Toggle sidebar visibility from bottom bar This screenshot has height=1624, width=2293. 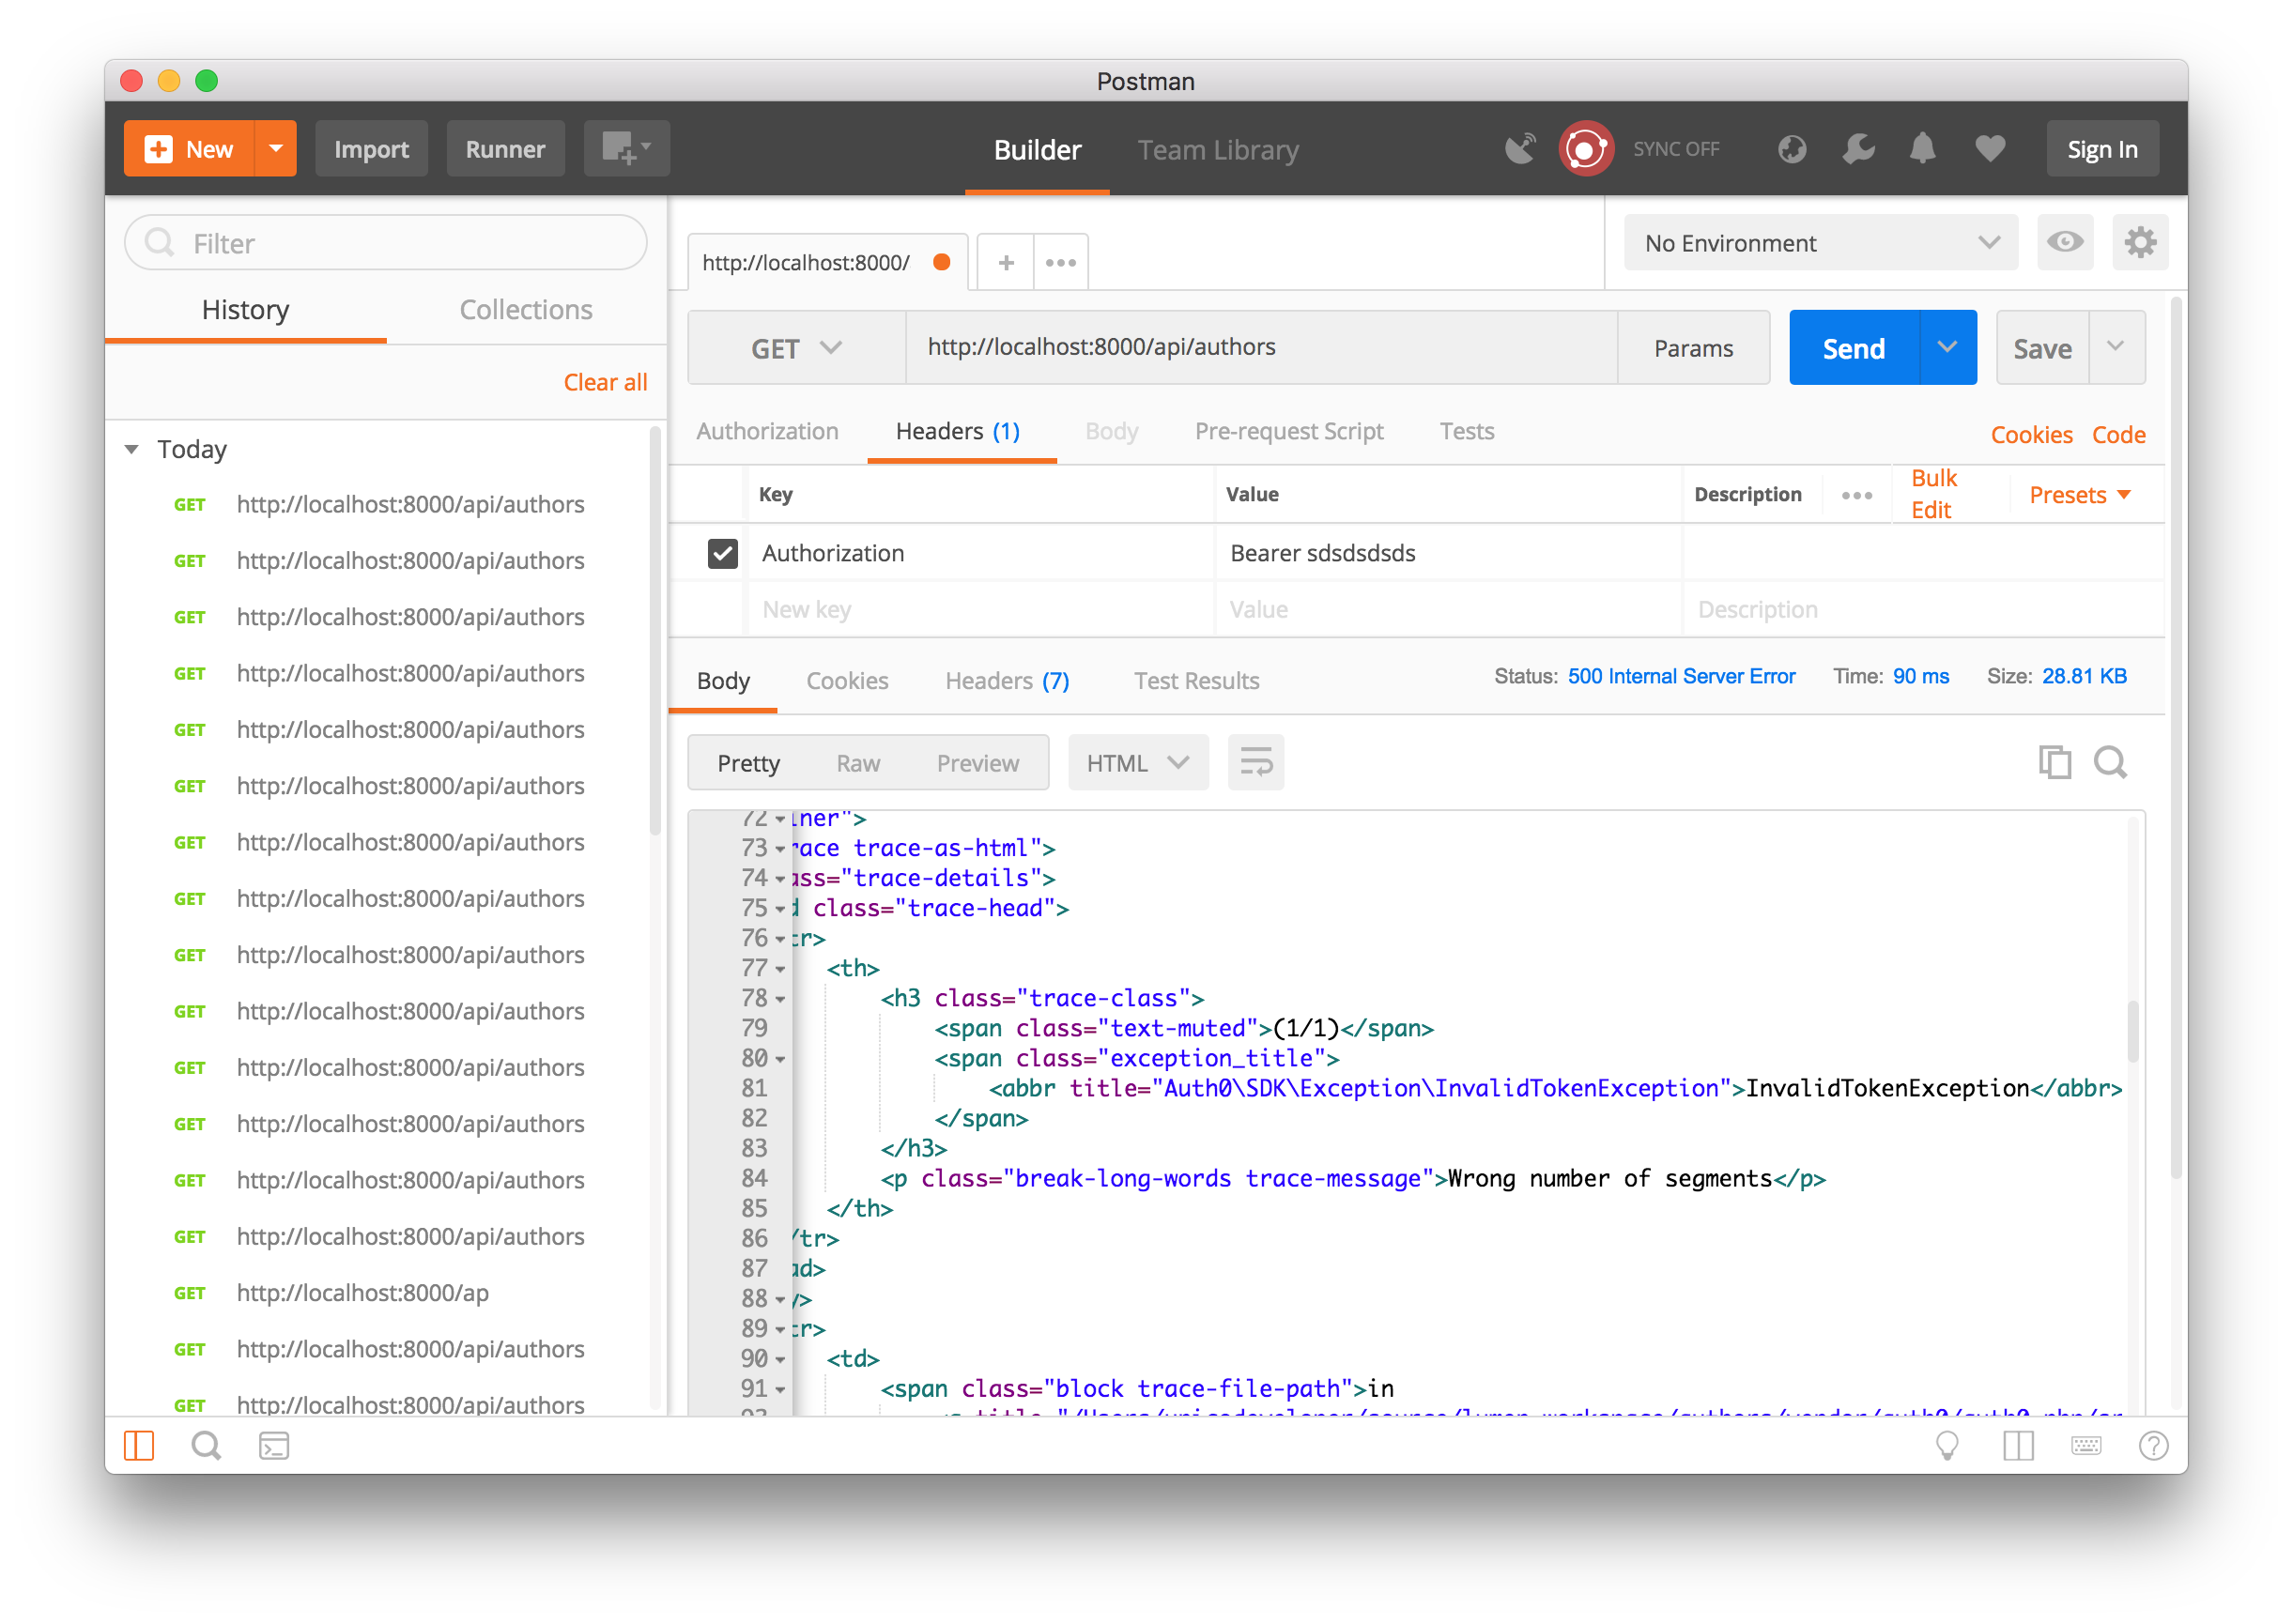[139, 1446]
